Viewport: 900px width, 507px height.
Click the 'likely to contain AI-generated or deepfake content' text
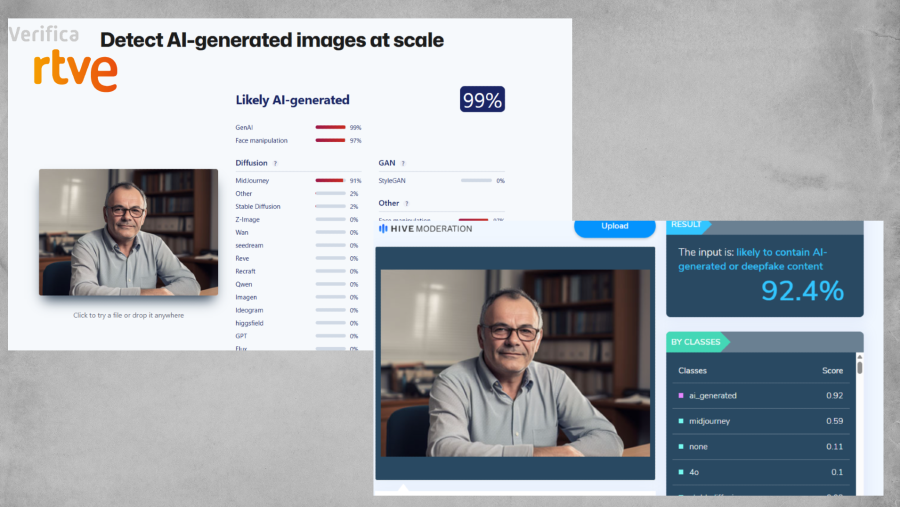tap(752, 259)
